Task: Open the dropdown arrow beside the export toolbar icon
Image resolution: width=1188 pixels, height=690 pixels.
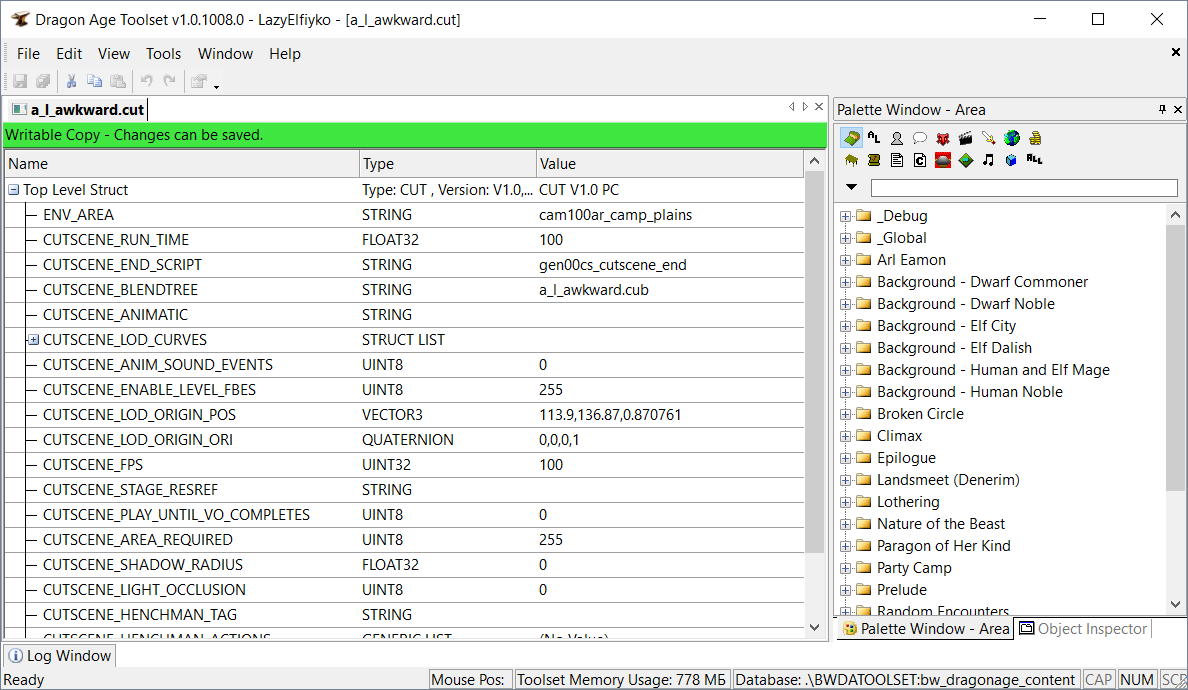Action: point(217,86)
